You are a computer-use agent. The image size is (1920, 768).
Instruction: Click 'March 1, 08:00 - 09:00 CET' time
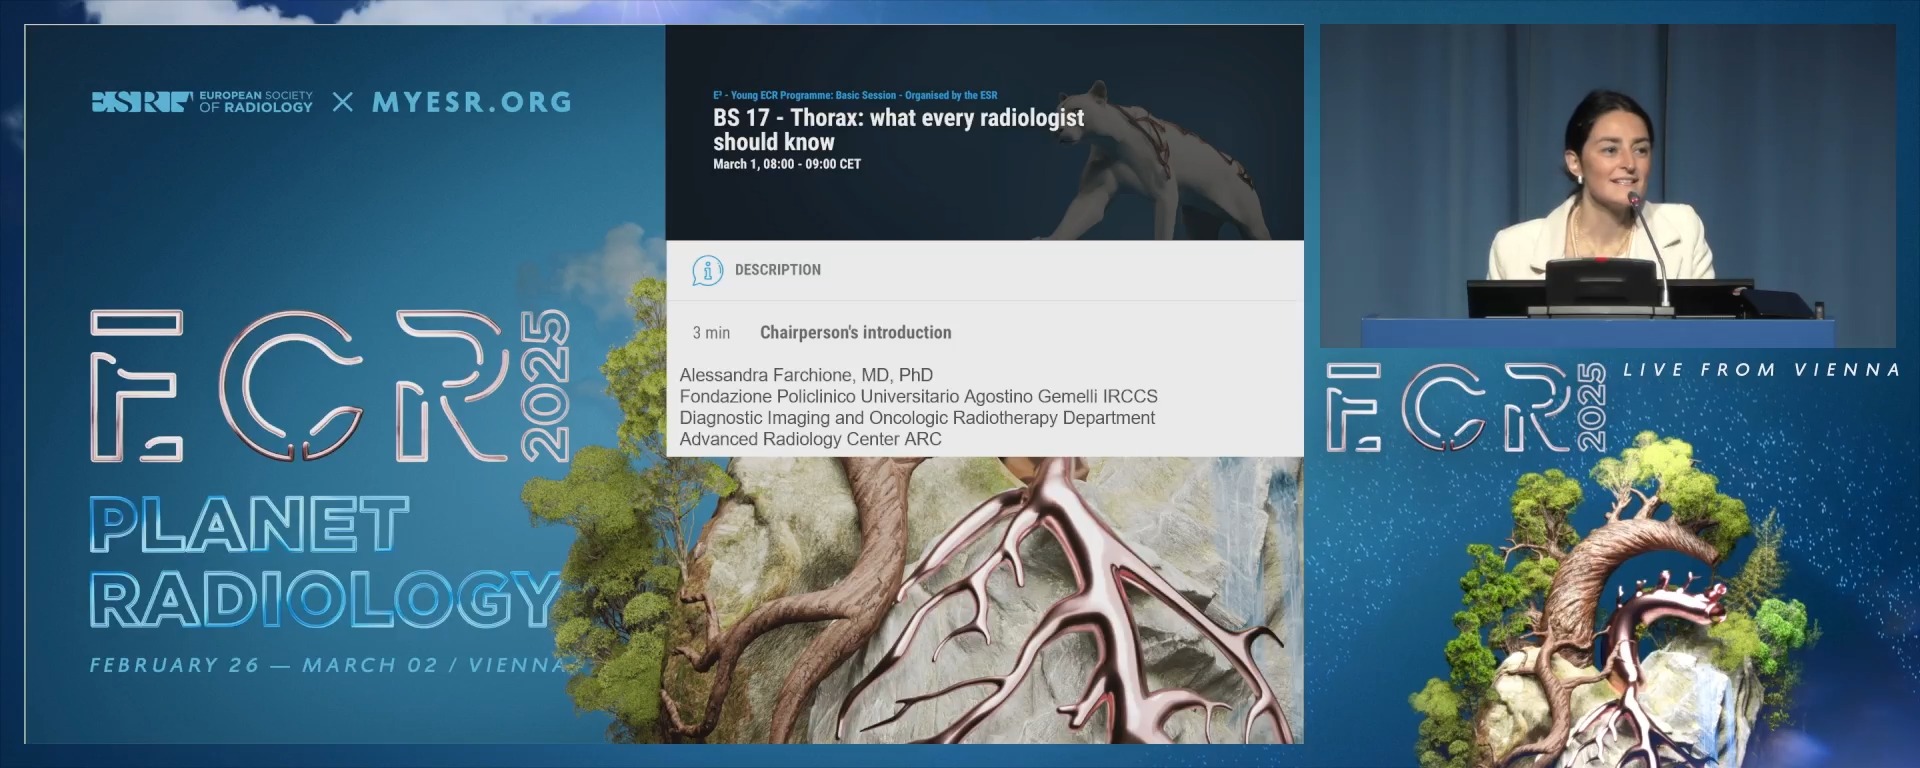pos(787,164)
